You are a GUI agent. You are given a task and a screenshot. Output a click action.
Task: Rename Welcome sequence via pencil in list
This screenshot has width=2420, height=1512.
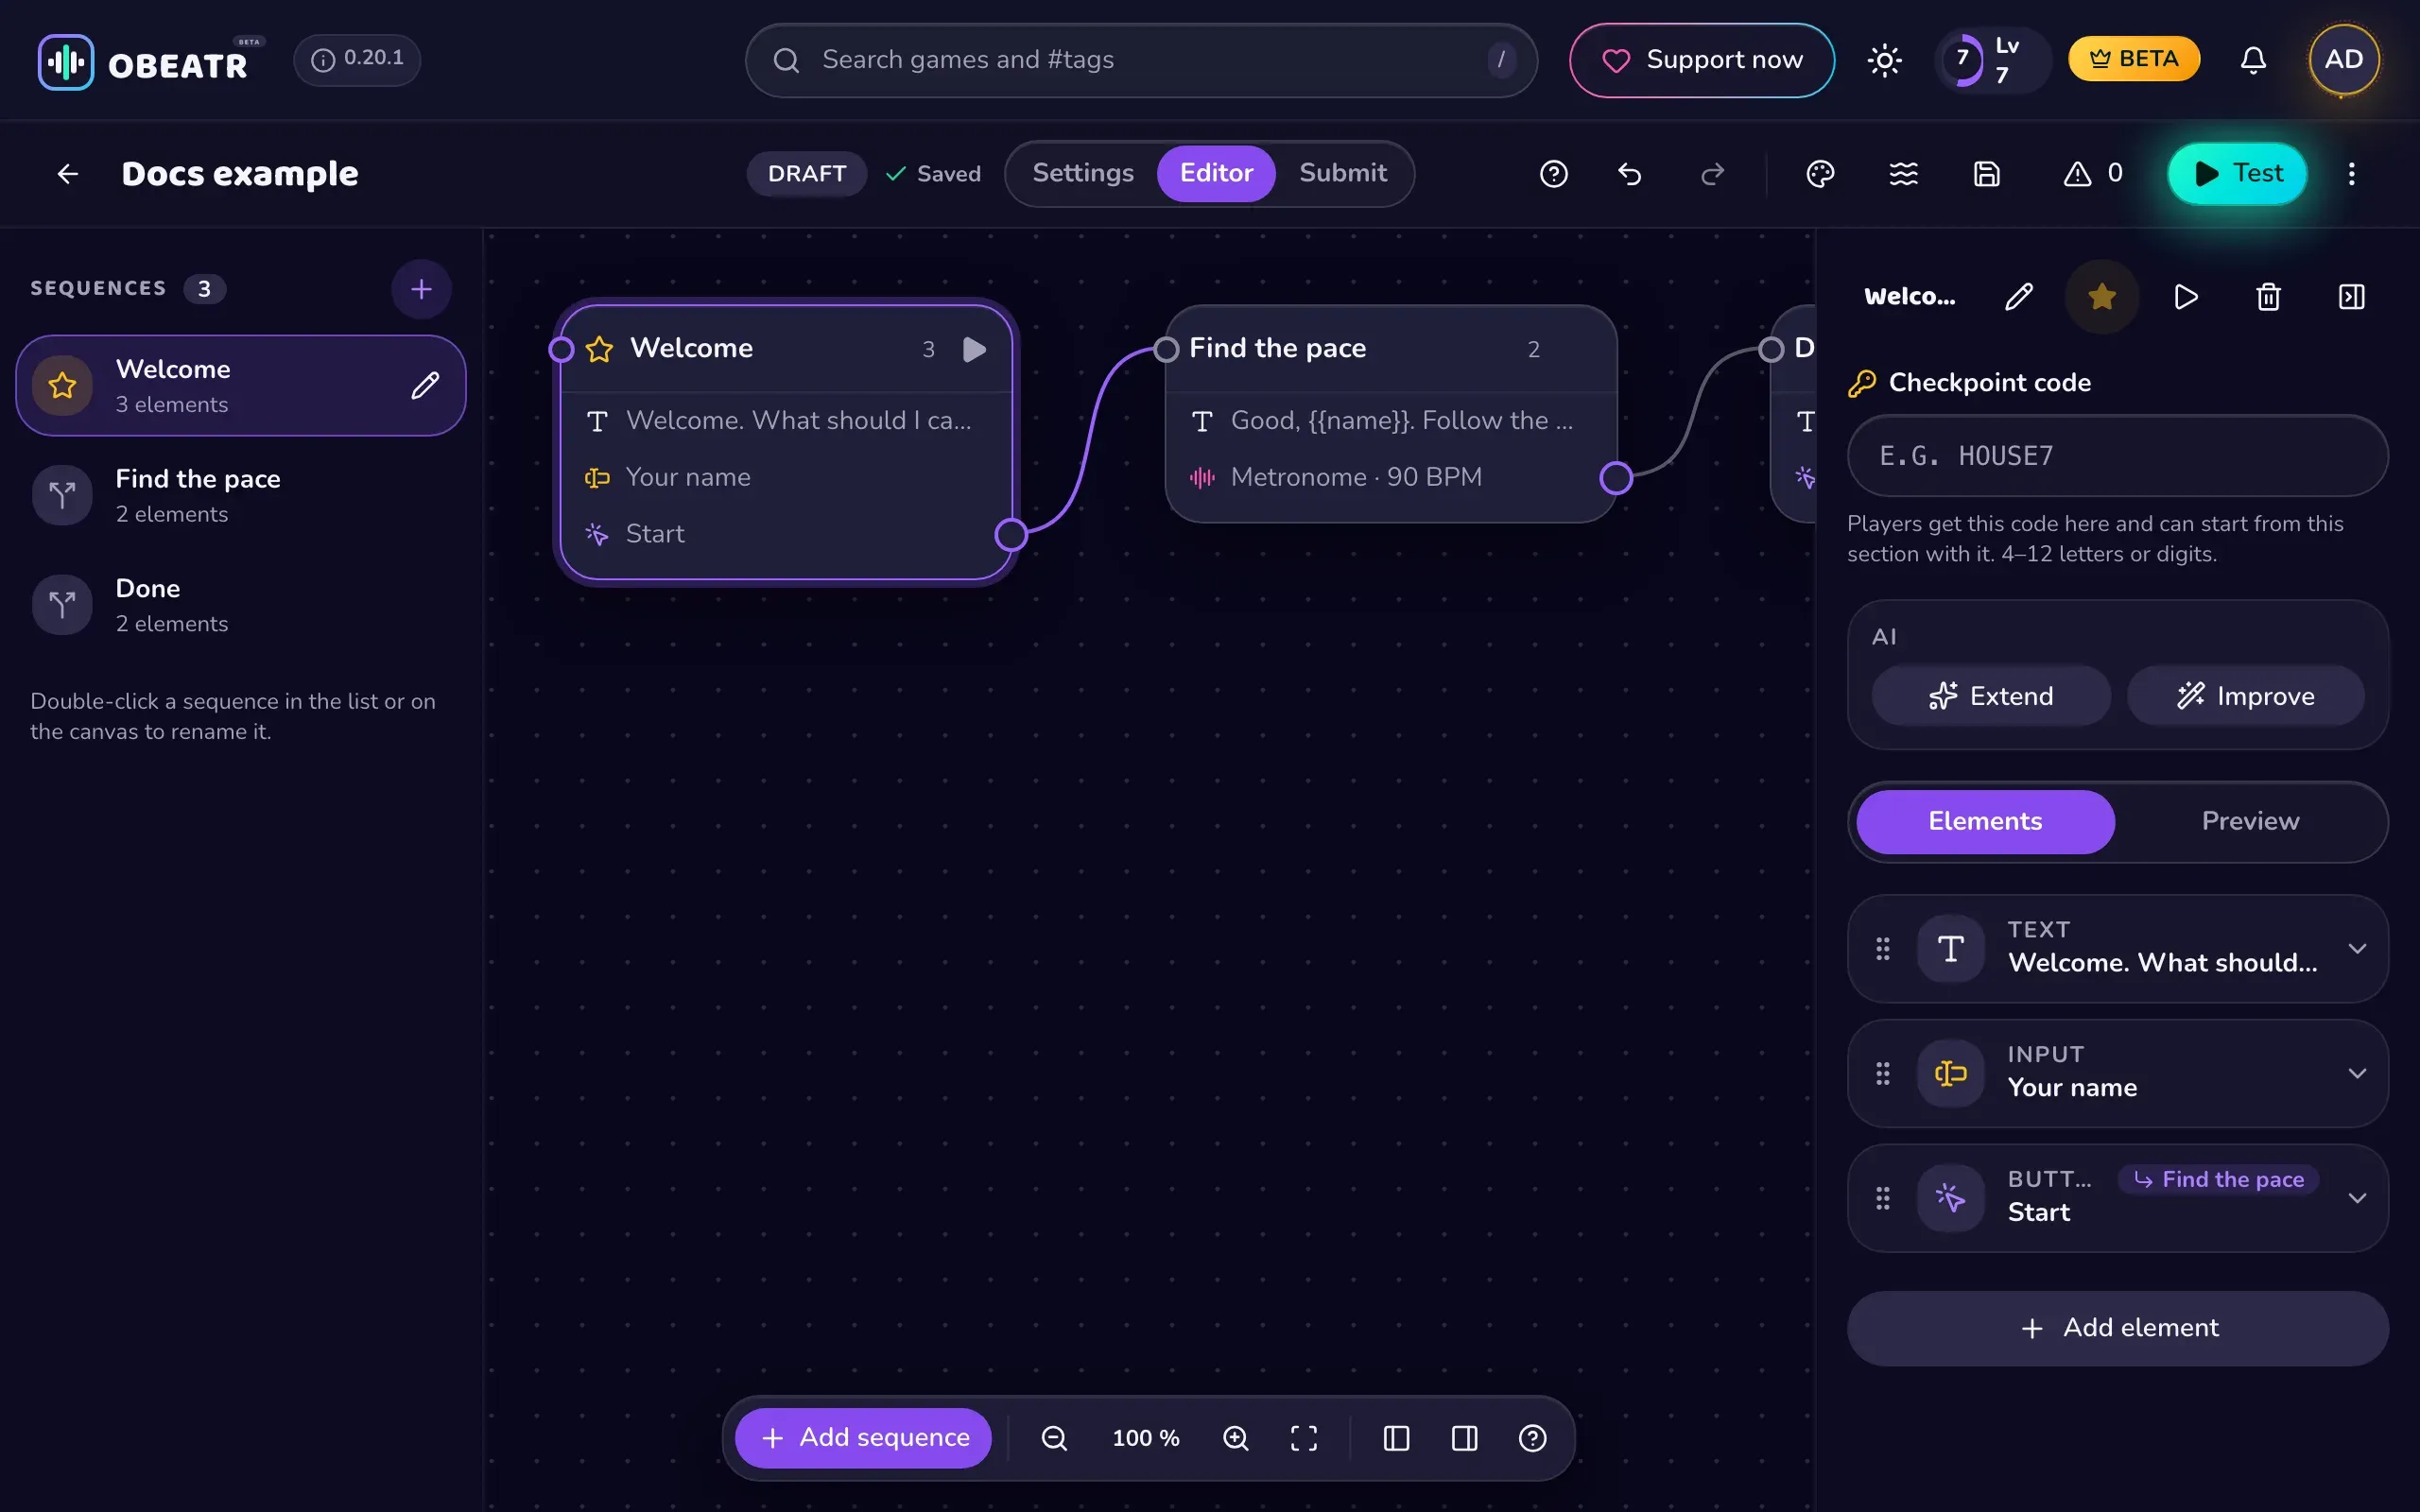(x=425, y=386)
